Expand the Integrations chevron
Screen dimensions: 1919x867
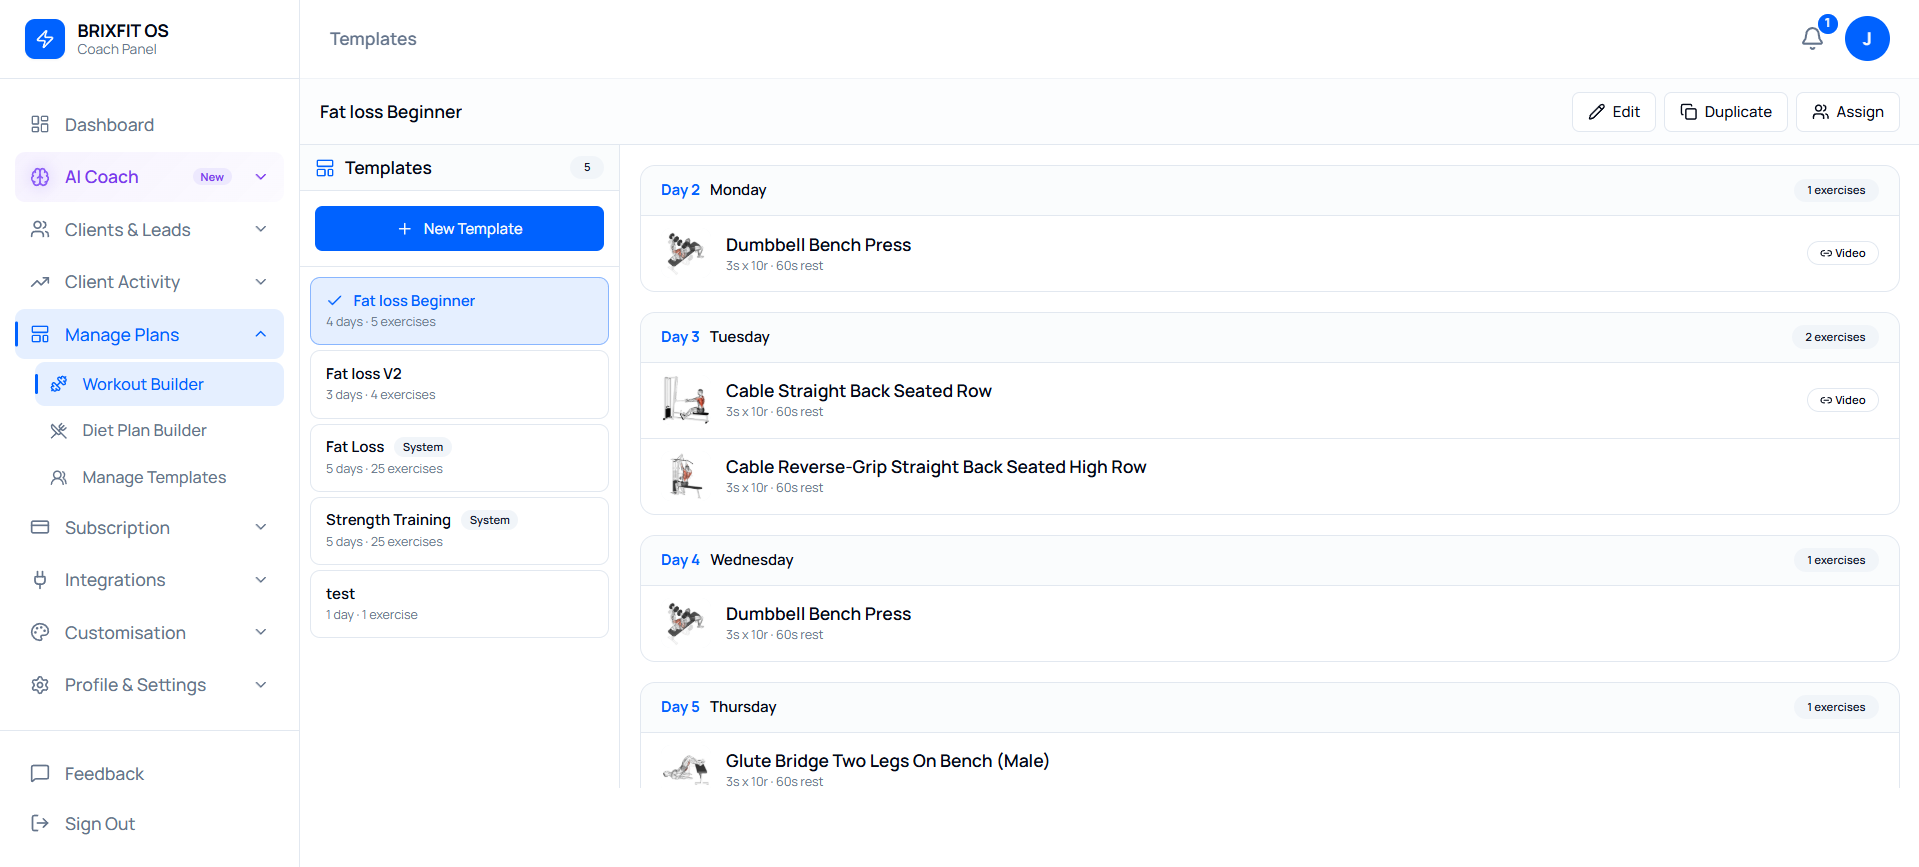tap(261, 579)
